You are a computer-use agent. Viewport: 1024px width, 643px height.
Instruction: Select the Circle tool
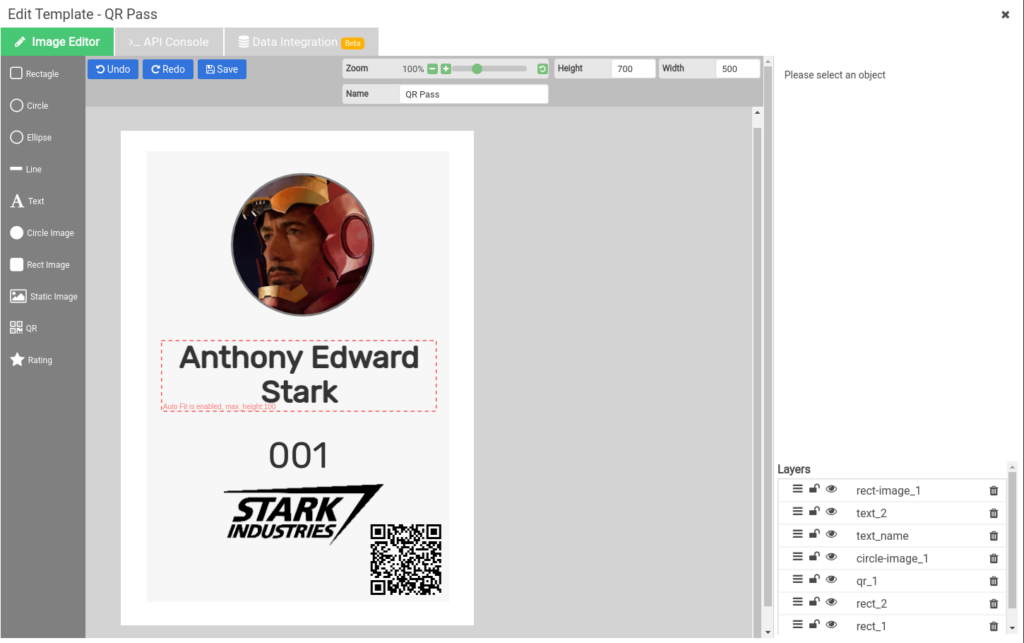tap(29, 106)
